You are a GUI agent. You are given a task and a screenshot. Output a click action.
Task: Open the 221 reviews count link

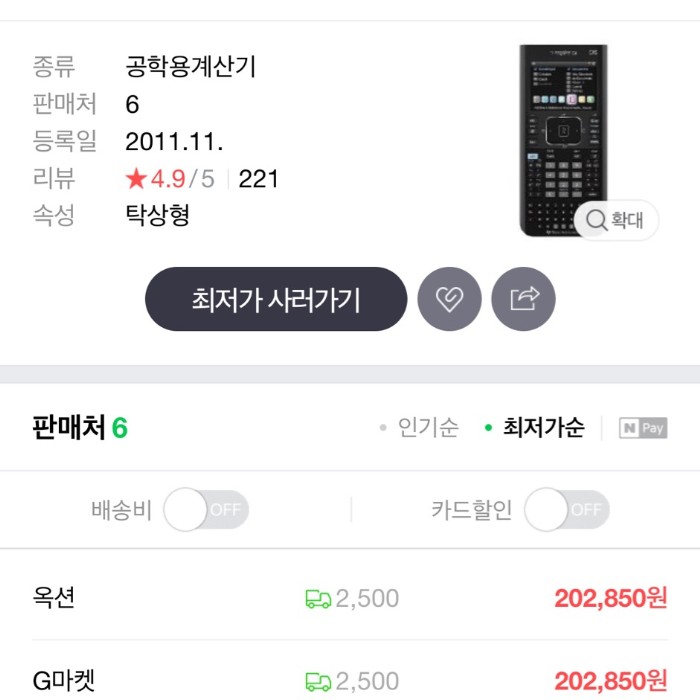(258, 179)
